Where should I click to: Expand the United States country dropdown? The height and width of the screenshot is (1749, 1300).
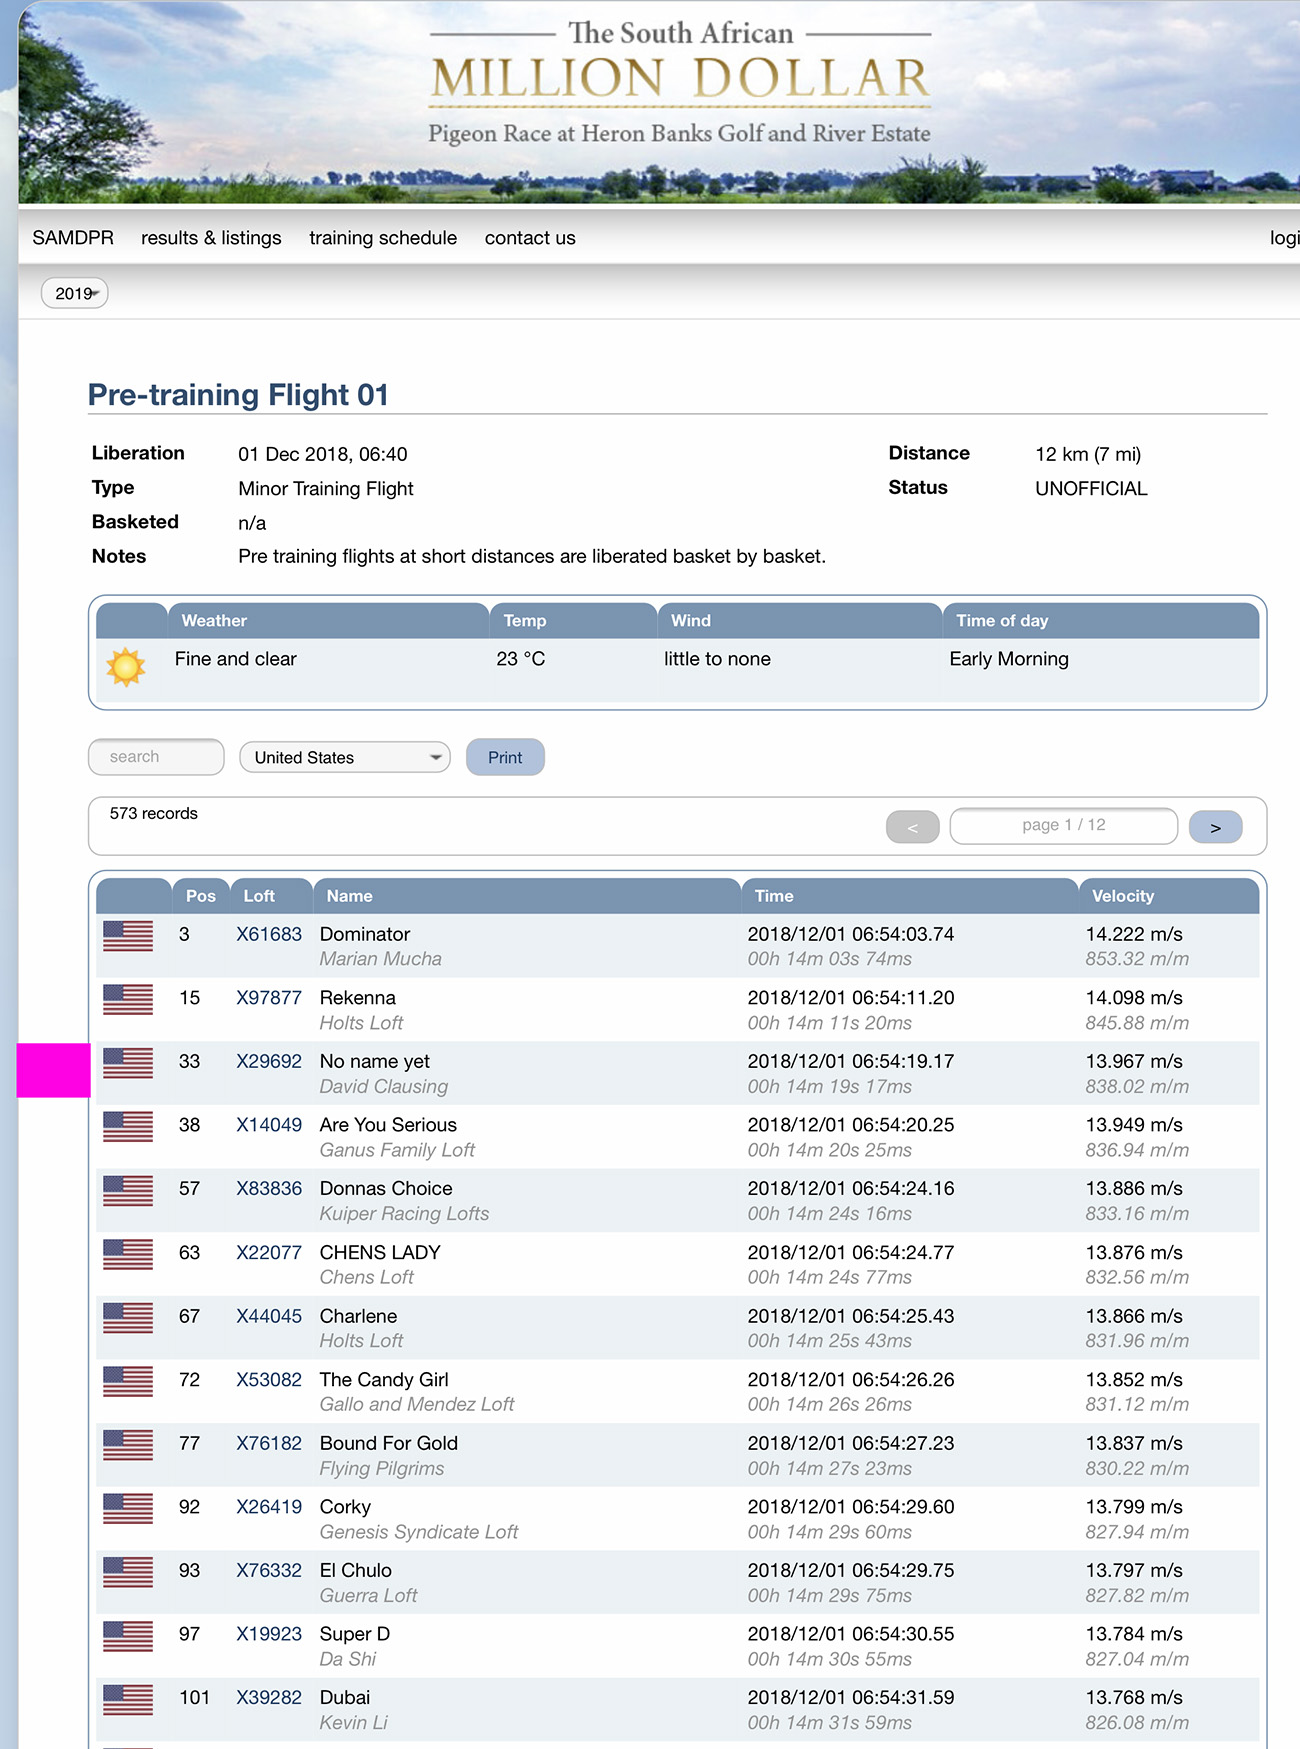pos(345,757)
